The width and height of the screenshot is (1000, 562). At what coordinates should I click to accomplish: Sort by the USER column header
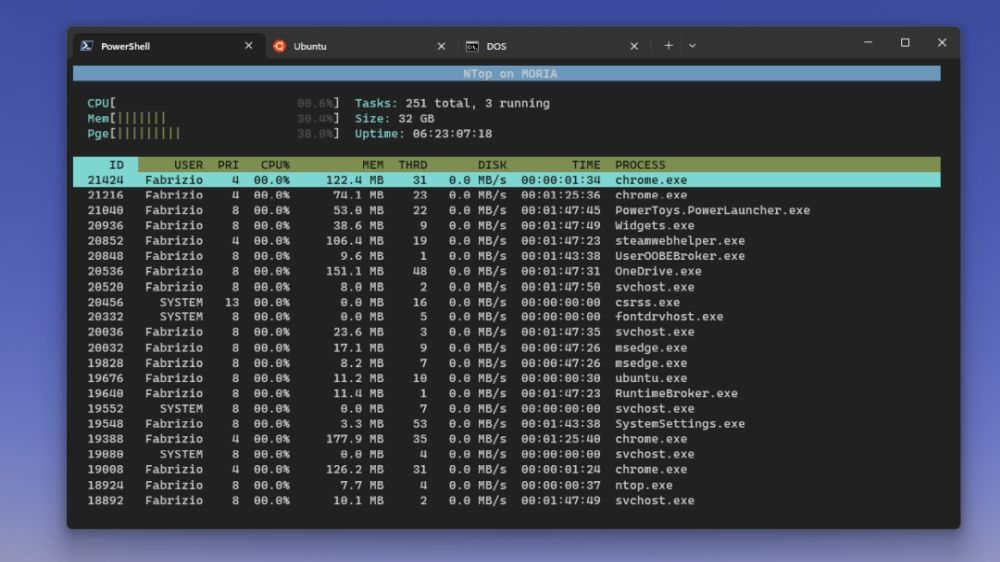coord(188,165)
